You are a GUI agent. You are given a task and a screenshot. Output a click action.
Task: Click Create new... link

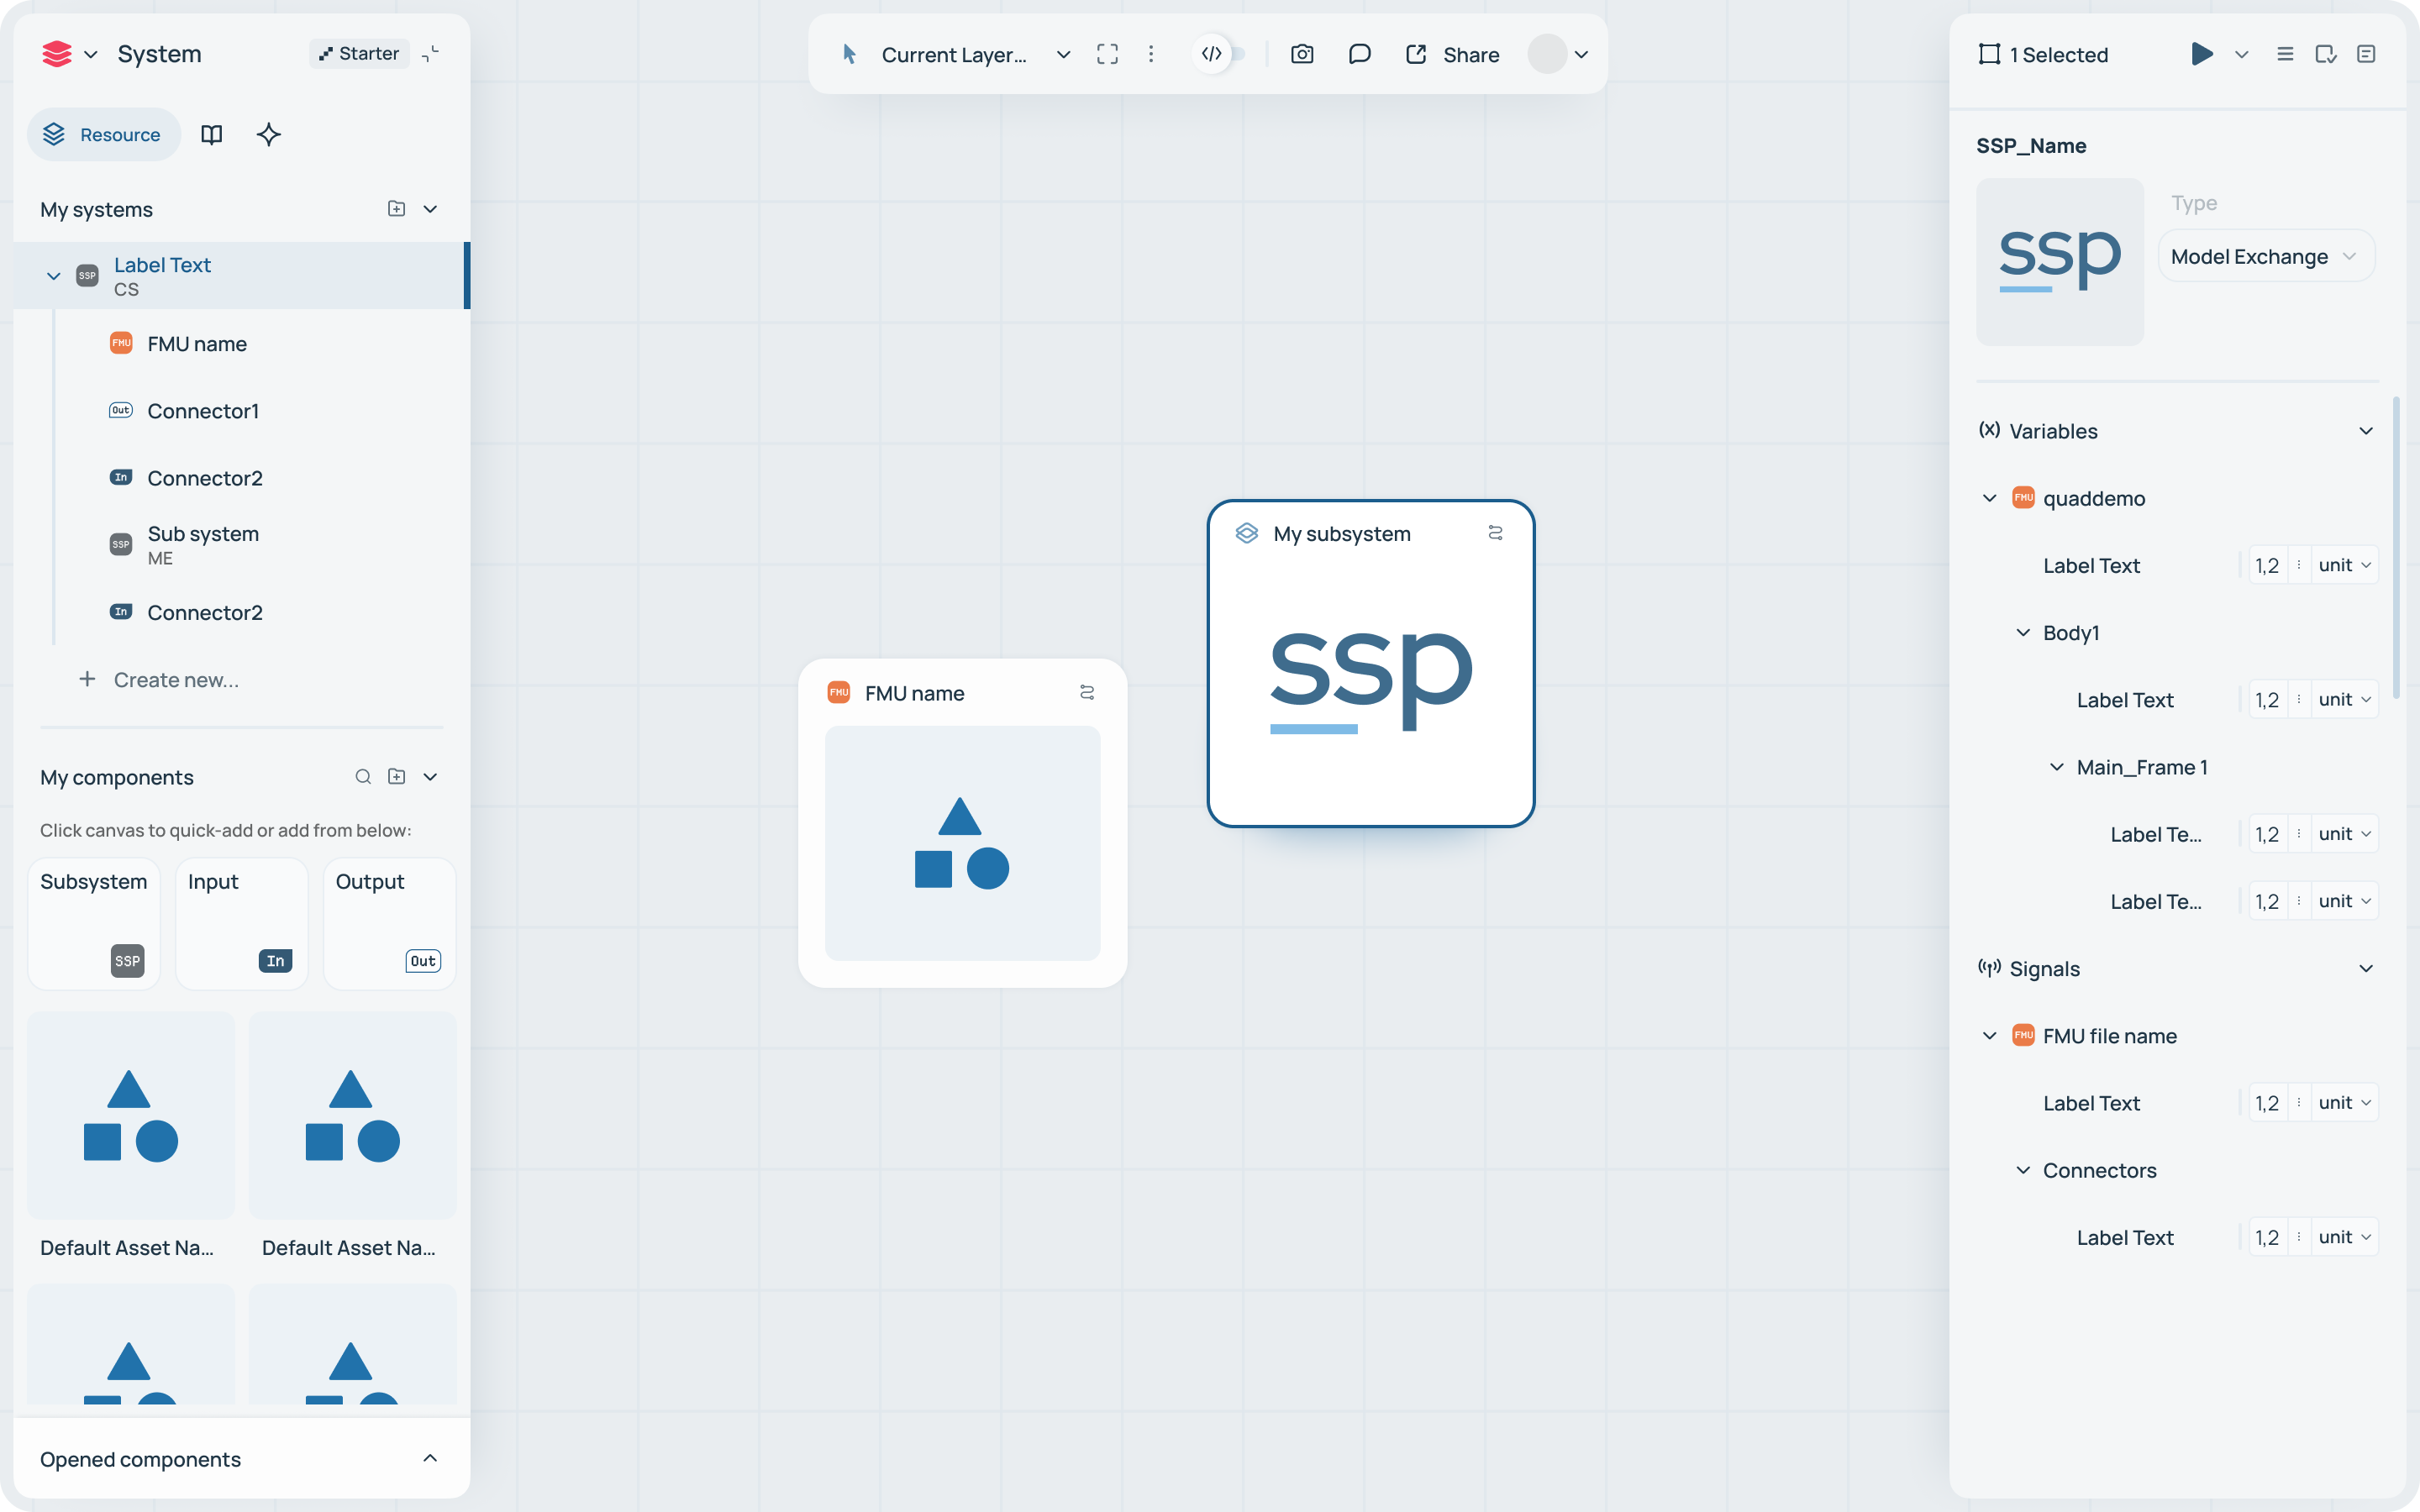176,680
